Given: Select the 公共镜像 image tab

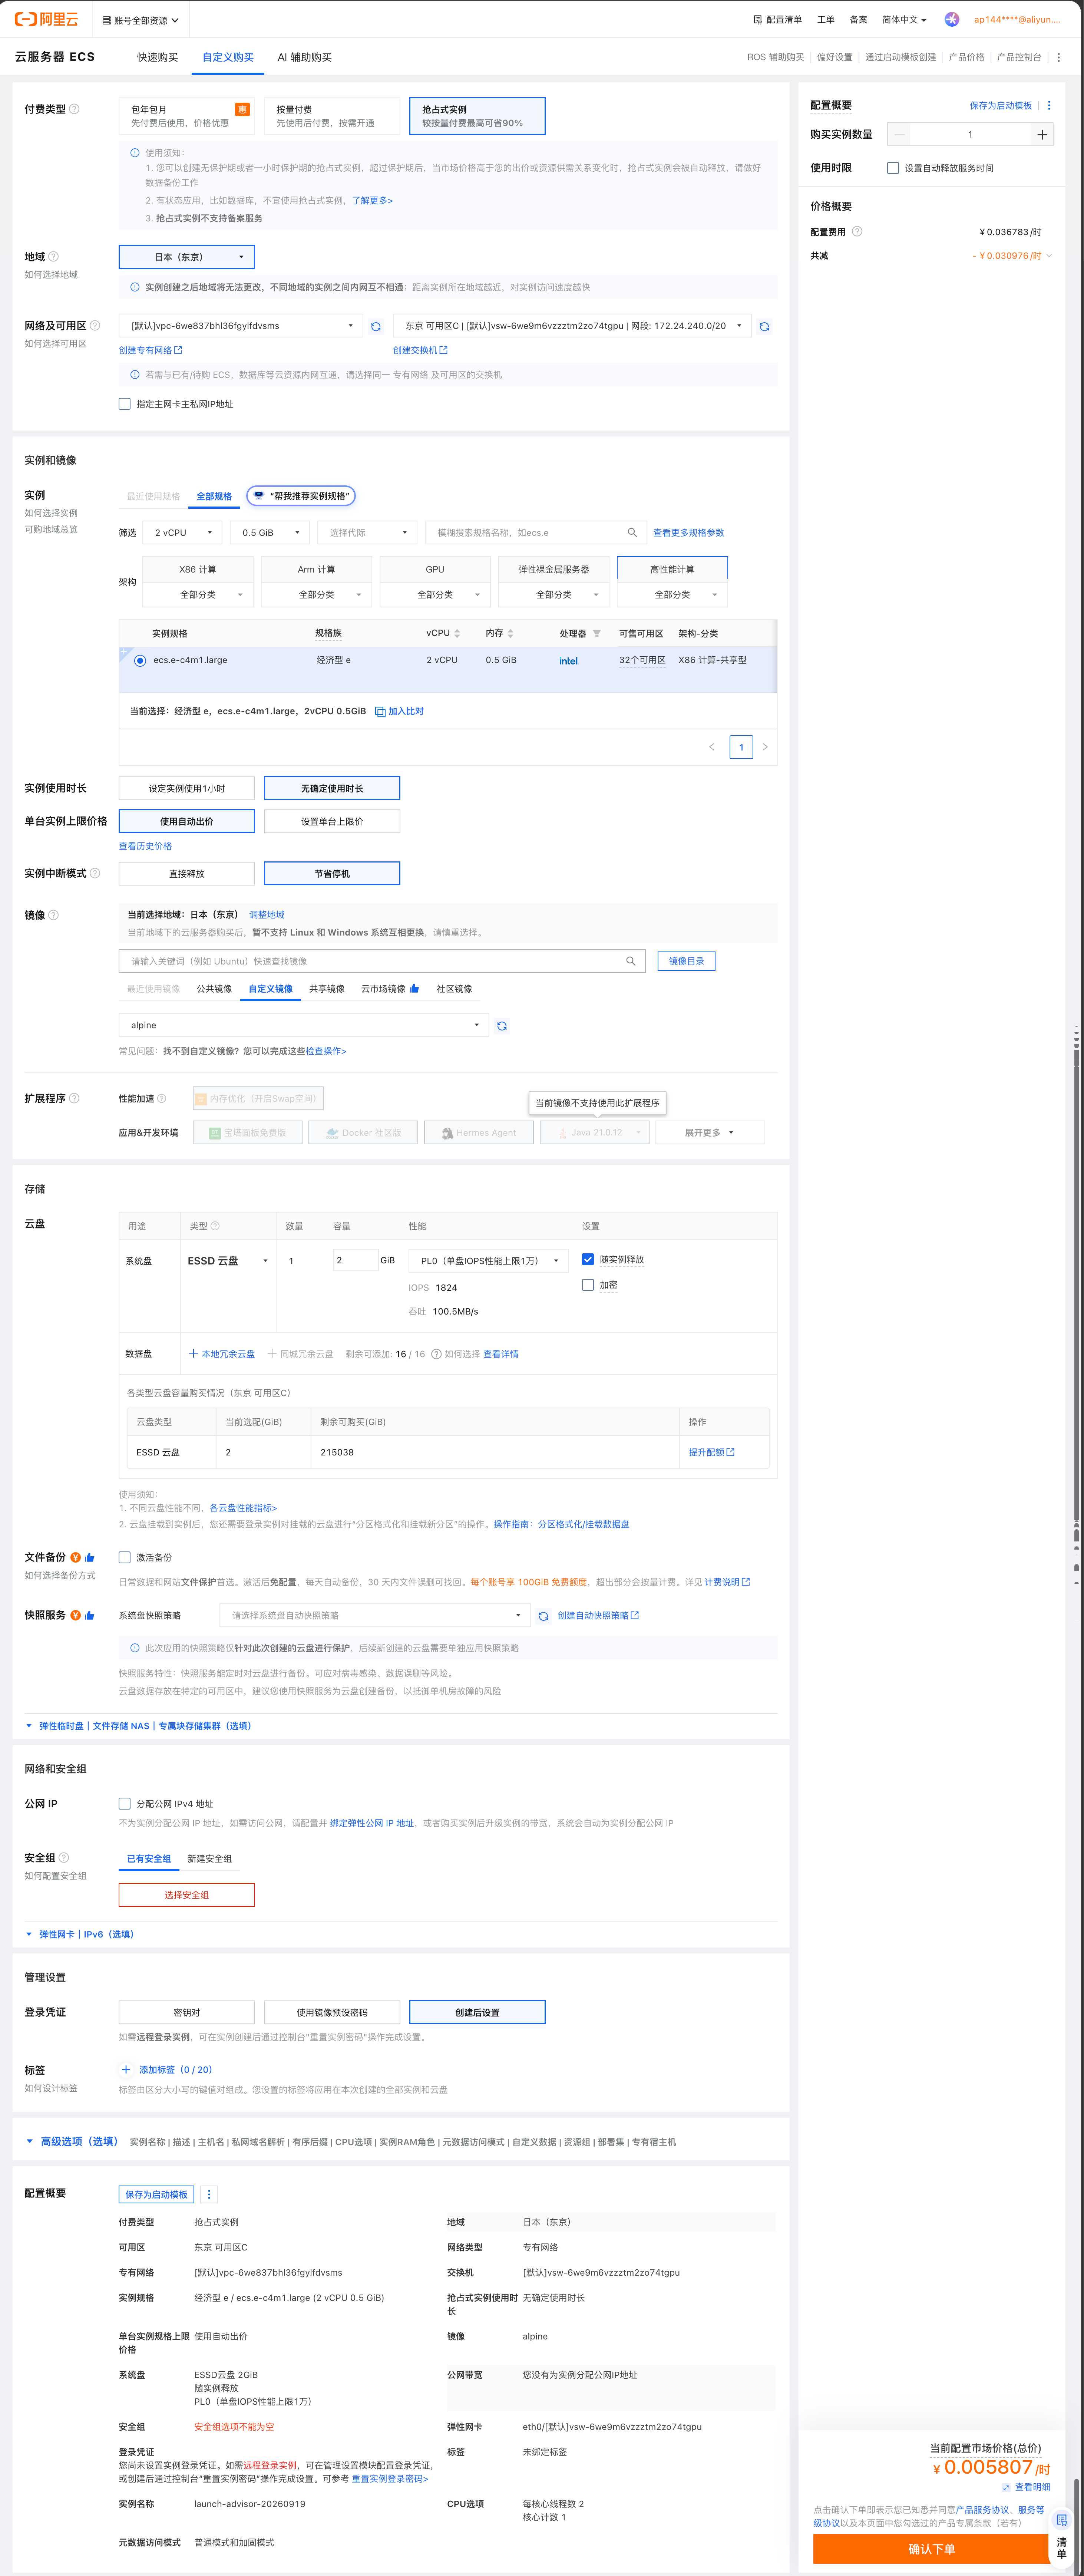Looking at the screenshot, I should [214, 989].
